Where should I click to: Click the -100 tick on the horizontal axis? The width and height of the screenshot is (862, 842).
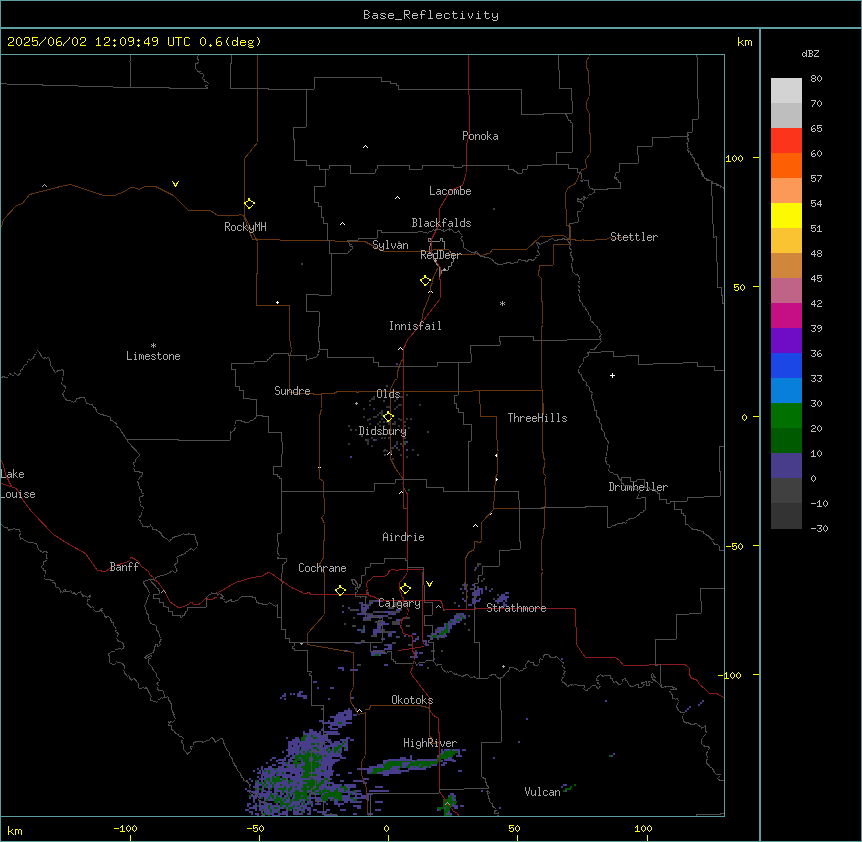point(125,828)
